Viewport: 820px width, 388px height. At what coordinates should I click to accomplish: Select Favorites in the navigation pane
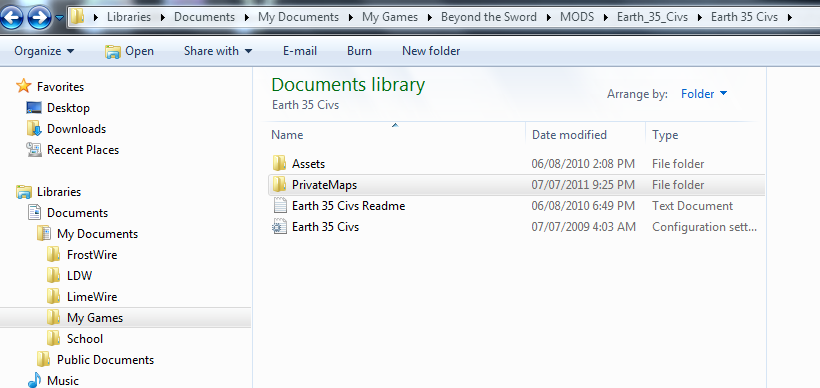pos(60,87)
